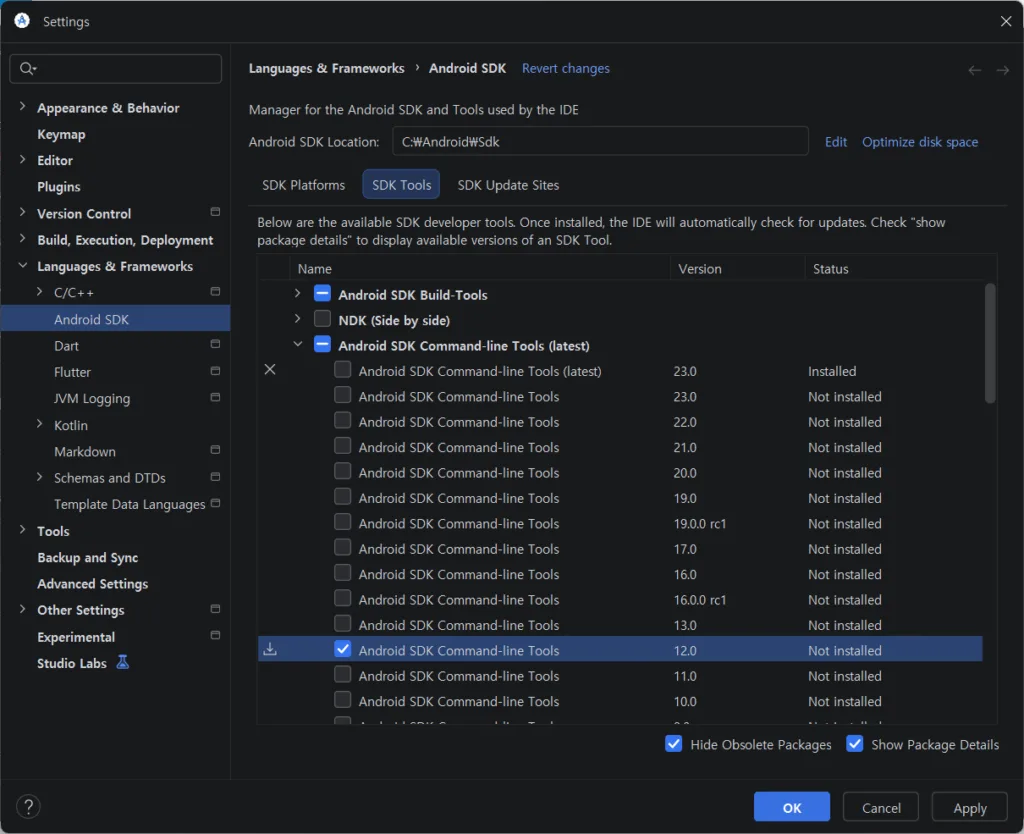Uncheck Command-line Tools version 12.0 checkbox
Viewport: 1024px width, 834px height.
coord(342,649)
